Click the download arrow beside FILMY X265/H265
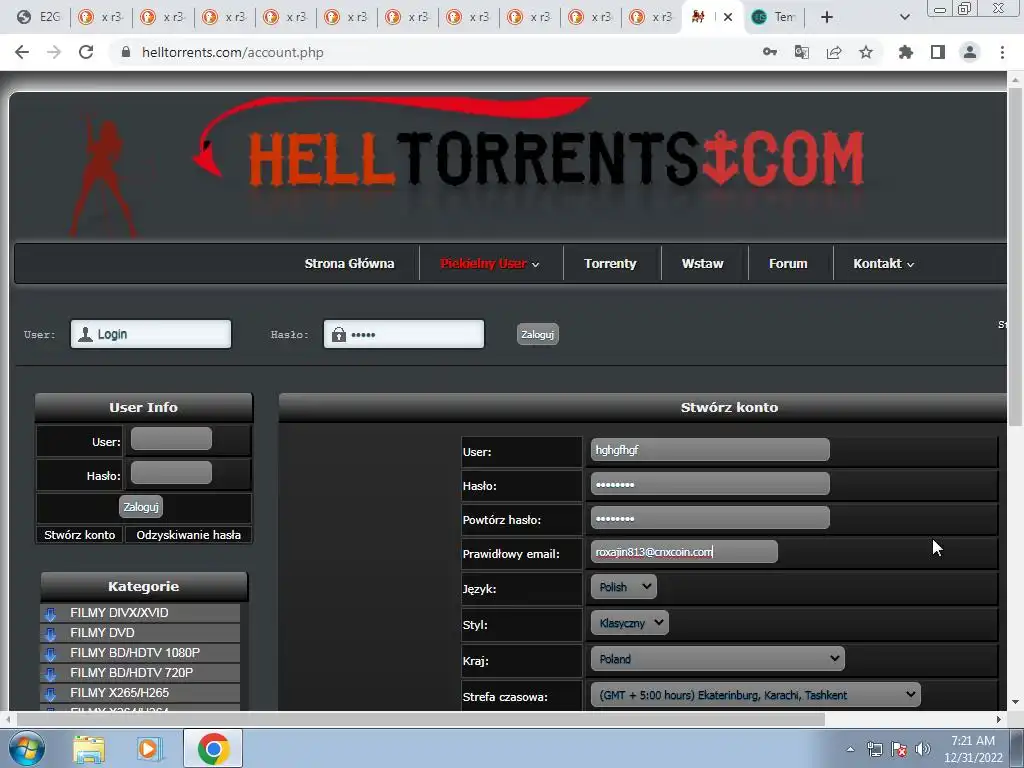1024x768 pixels. pos(50,694)
